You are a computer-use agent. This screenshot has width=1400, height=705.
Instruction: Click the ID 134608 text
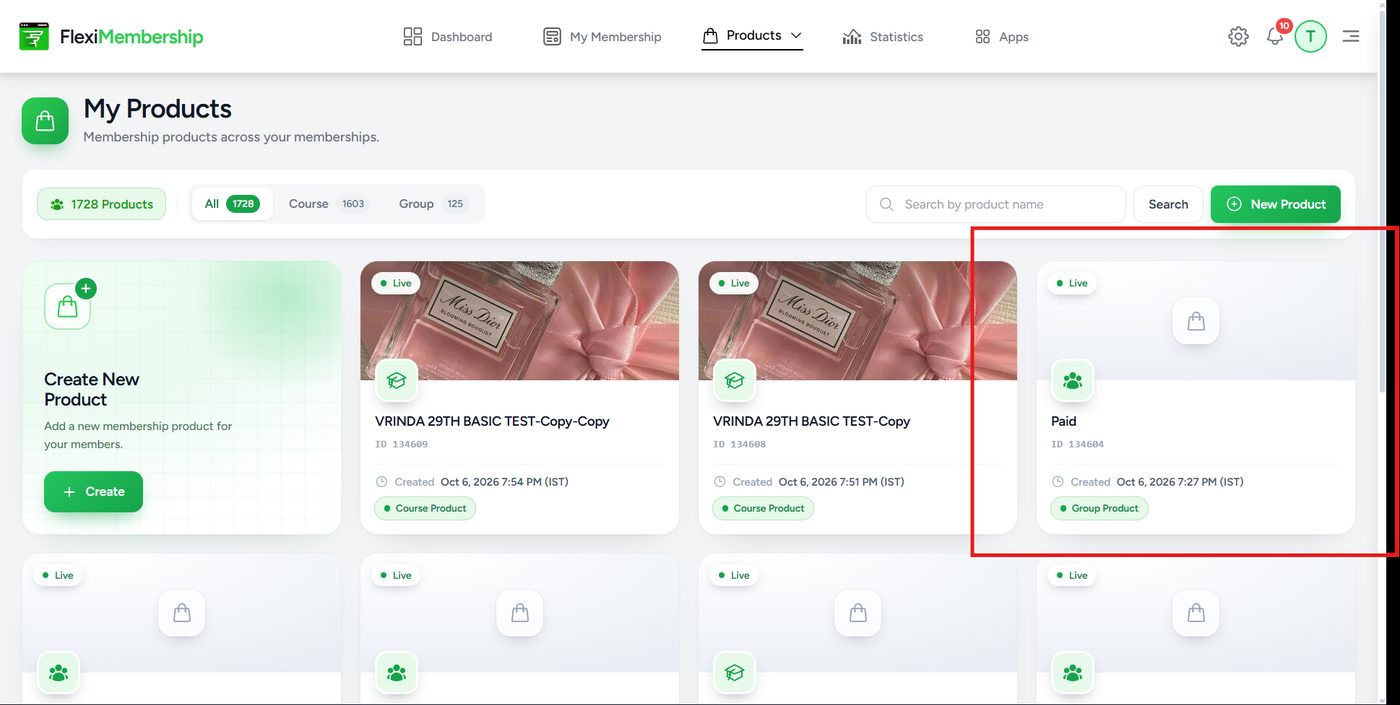click(x=740, y=444)
